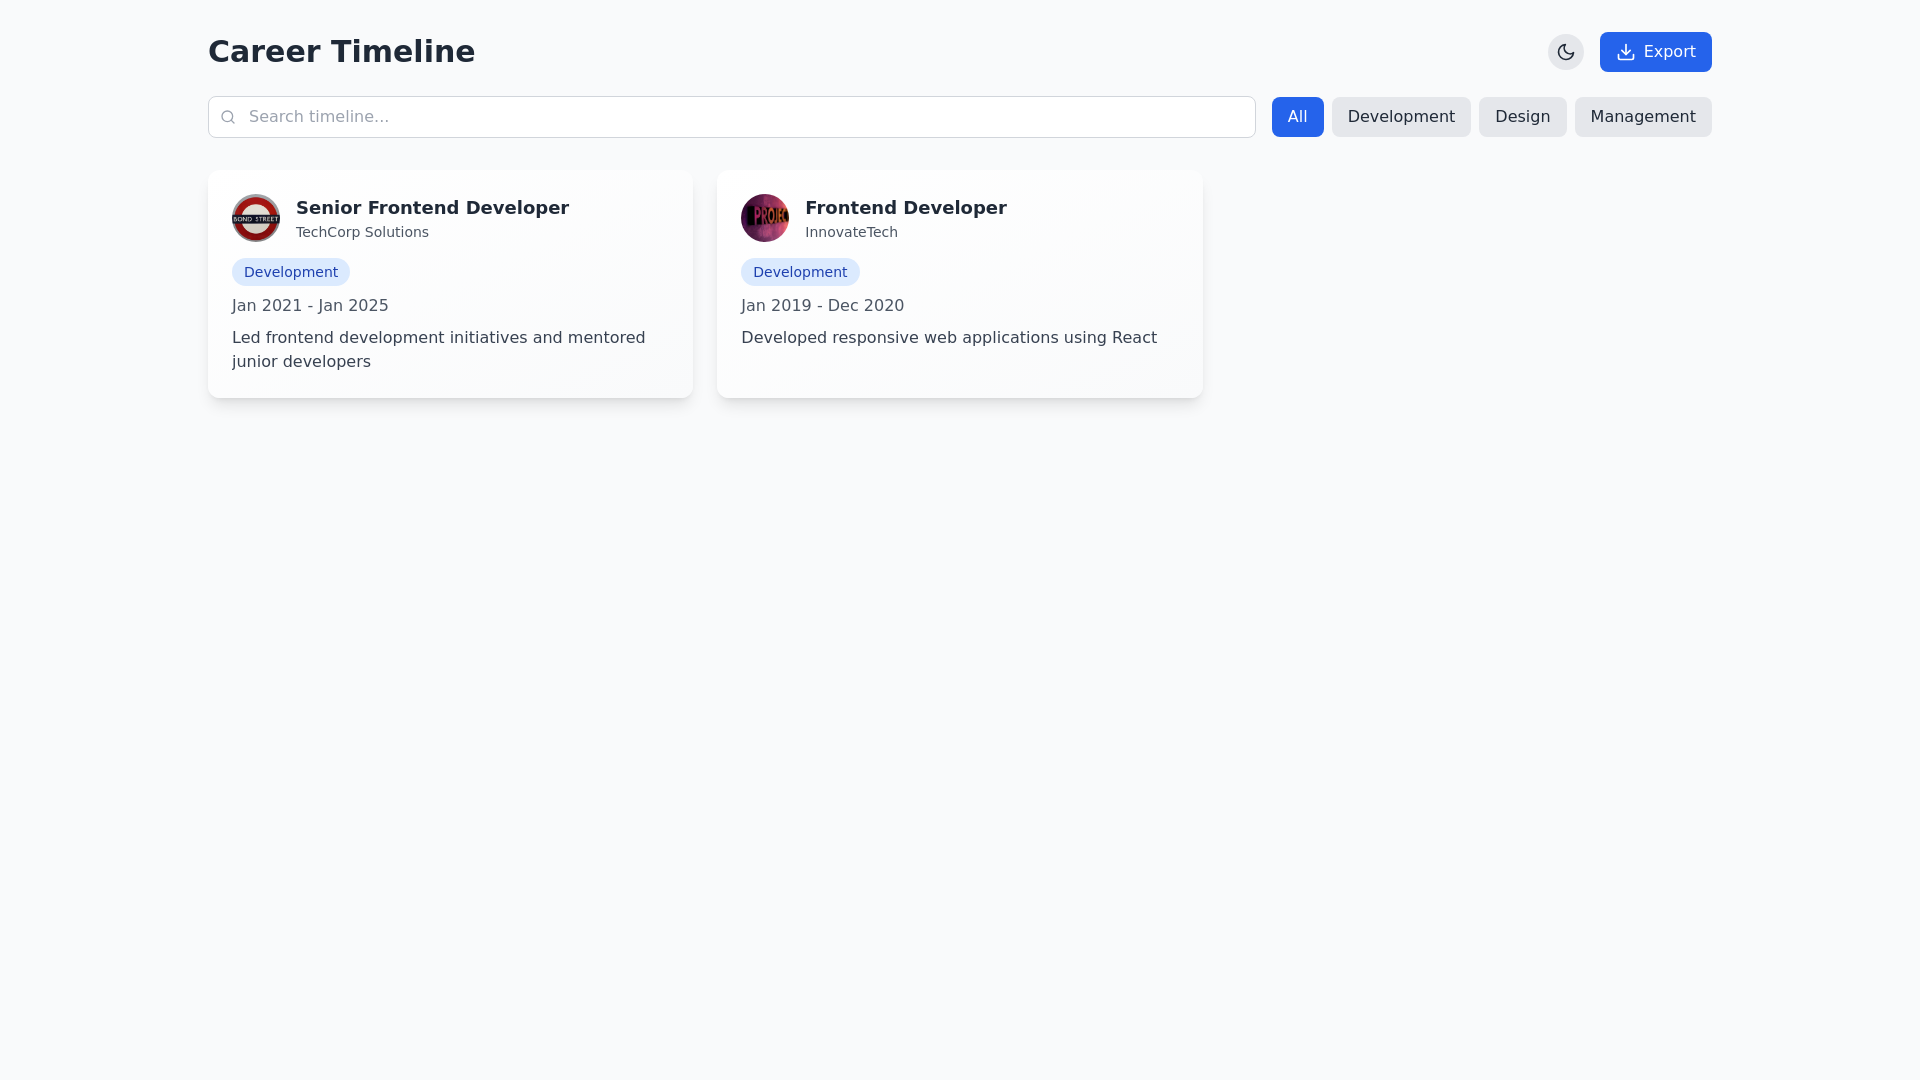Click description about responsive web applications
Screen dimensions: 1920x1080
pyautogui.click(x=949, y=338)
